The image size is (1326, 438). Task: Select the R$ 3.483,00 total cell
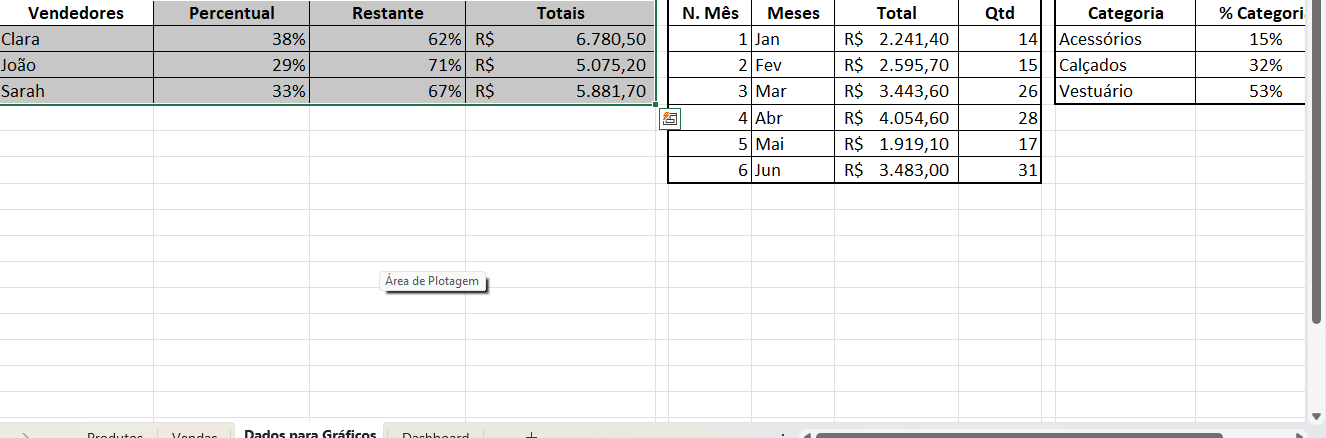(896, 169)
